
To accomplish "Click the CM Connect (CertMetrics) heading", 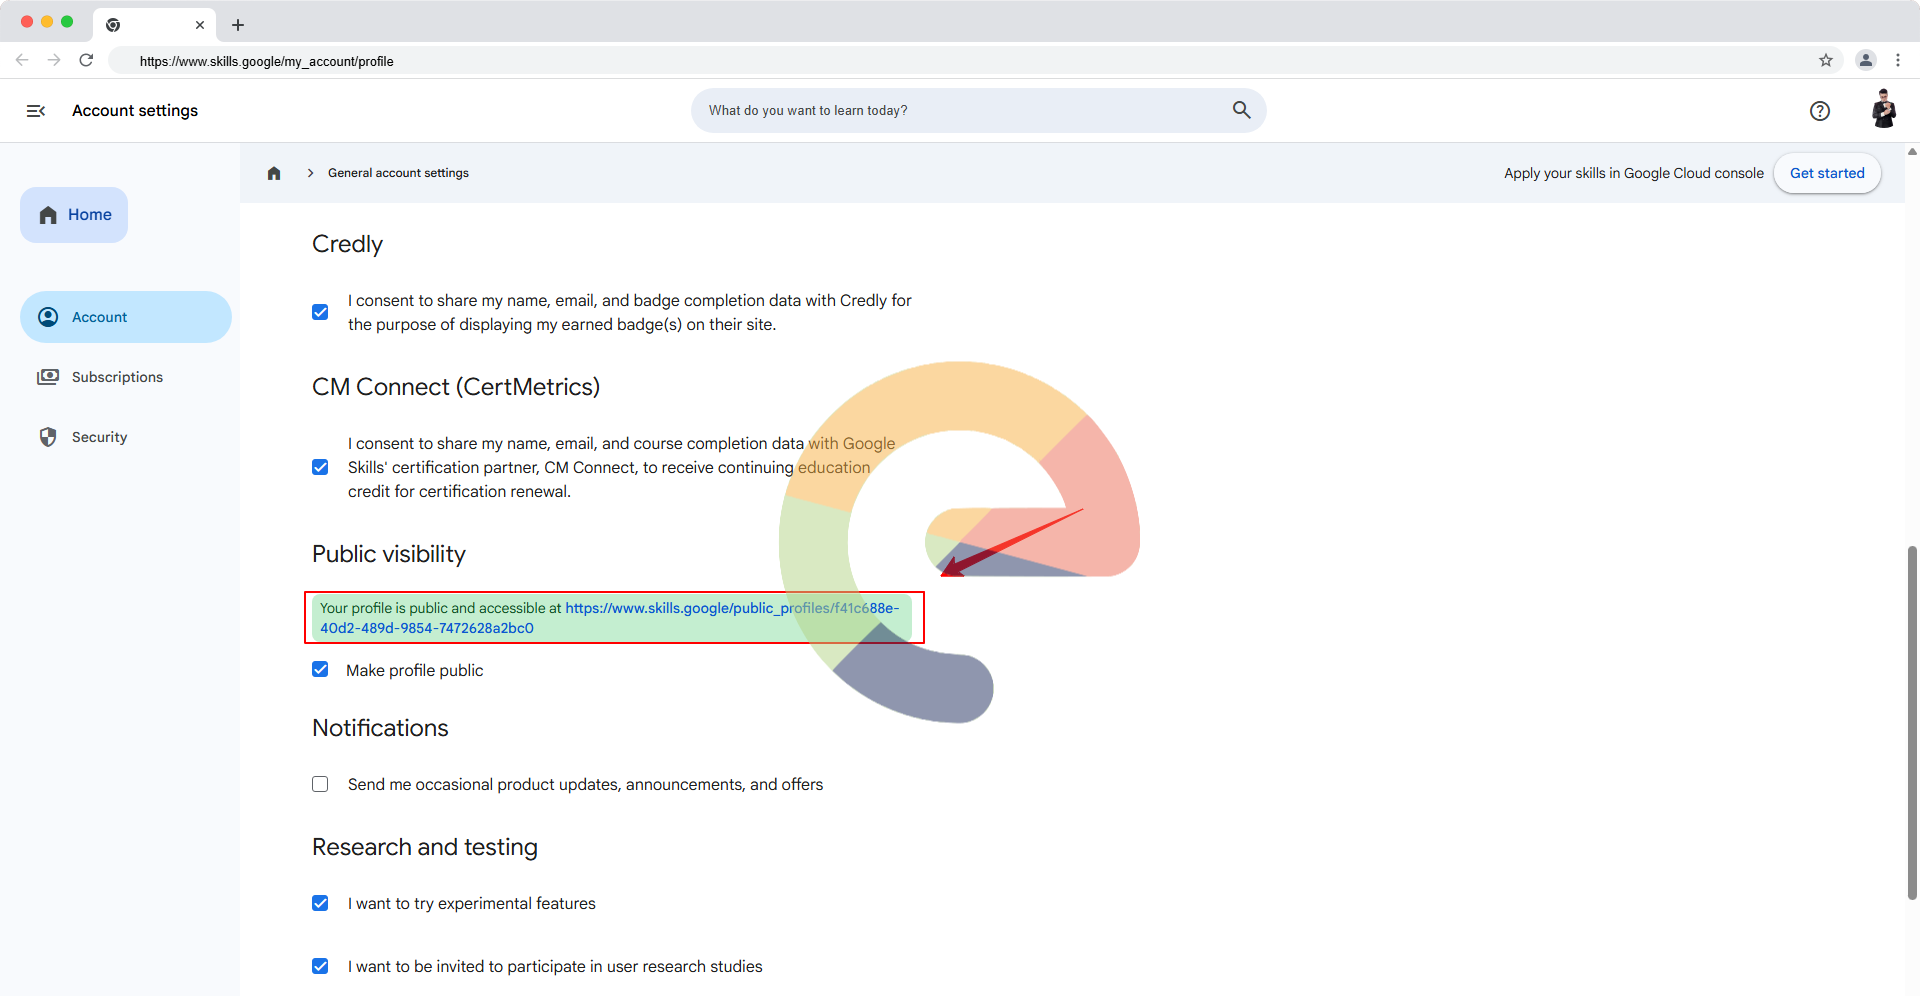I will click(456, 387).
